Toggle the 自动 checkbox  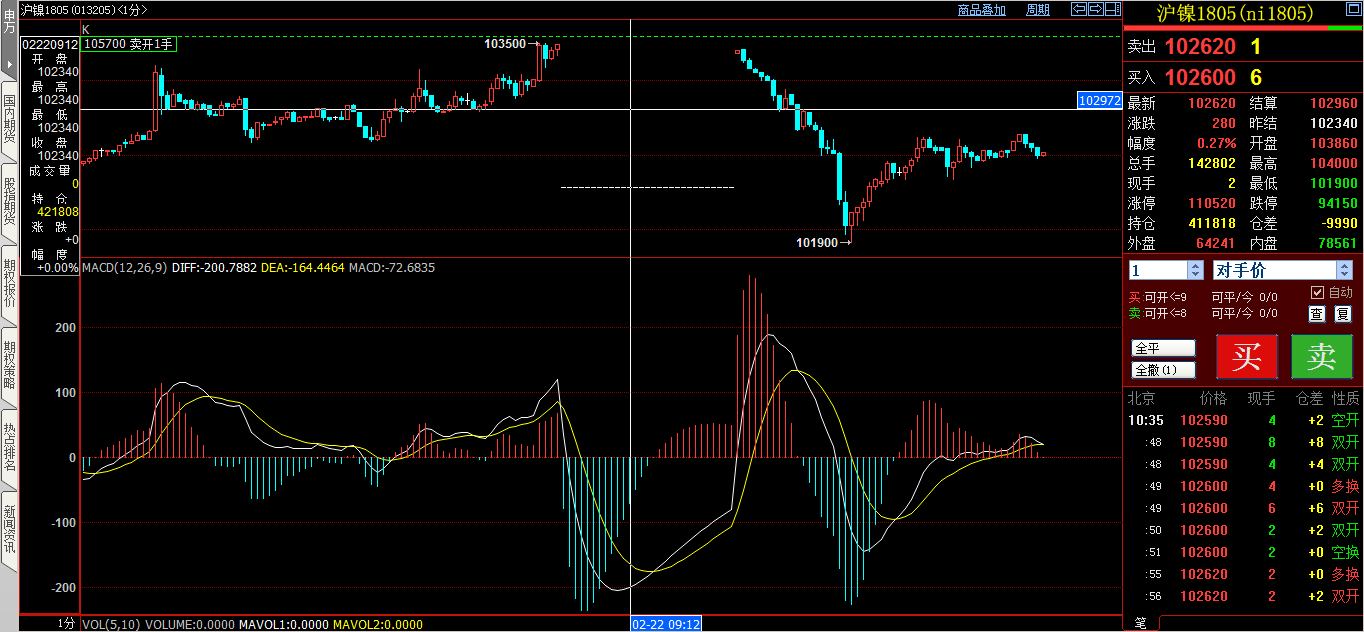[x=1317, y=292]
